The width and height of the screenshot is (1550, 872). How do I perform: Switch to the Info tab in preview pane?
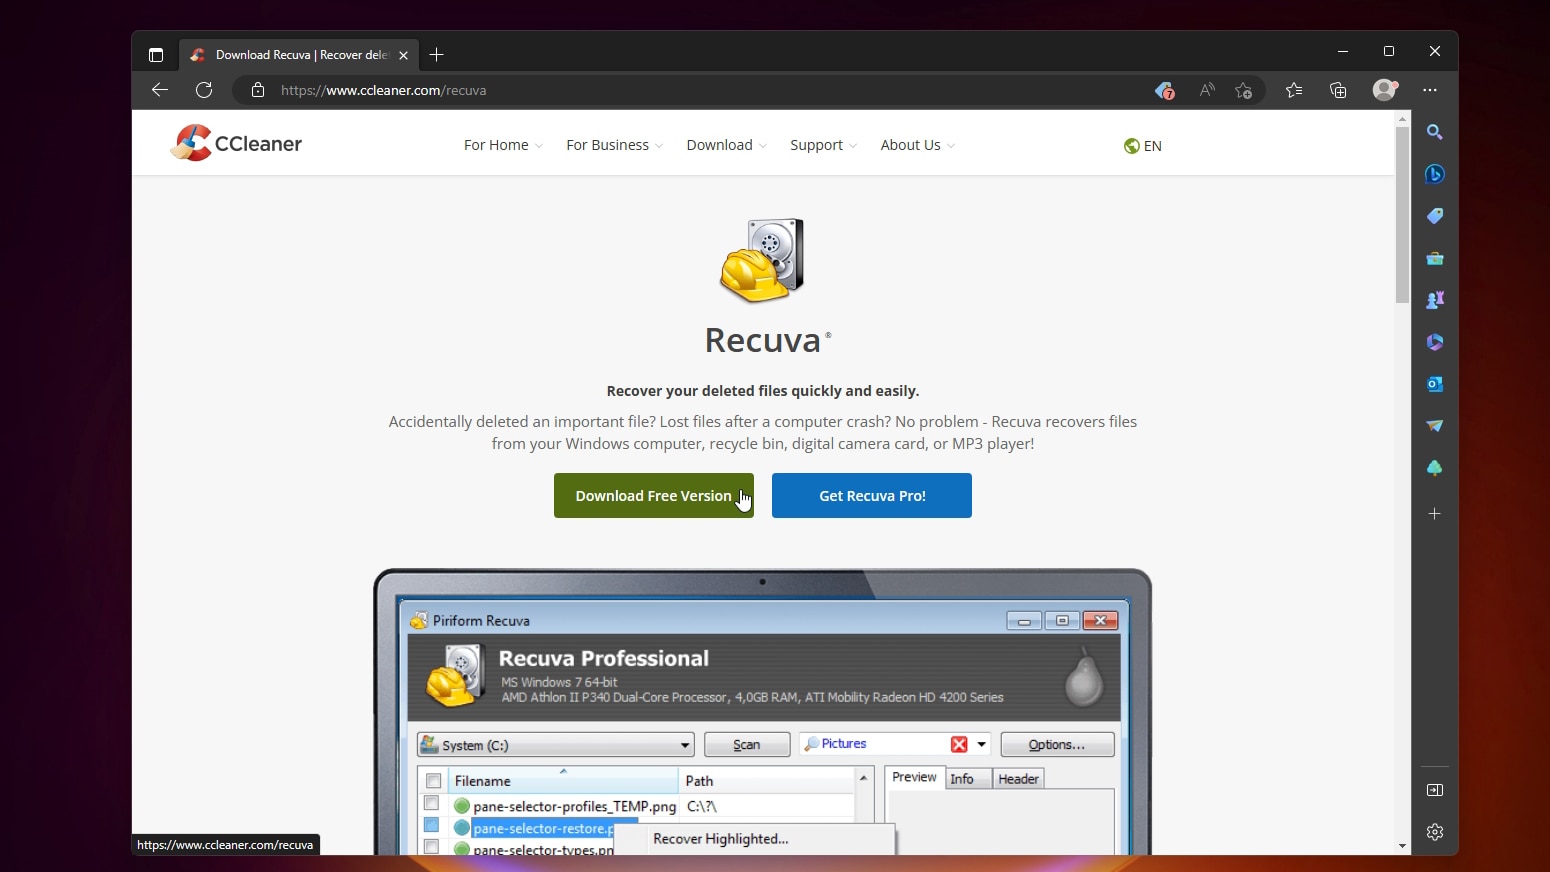click(963, 778)
